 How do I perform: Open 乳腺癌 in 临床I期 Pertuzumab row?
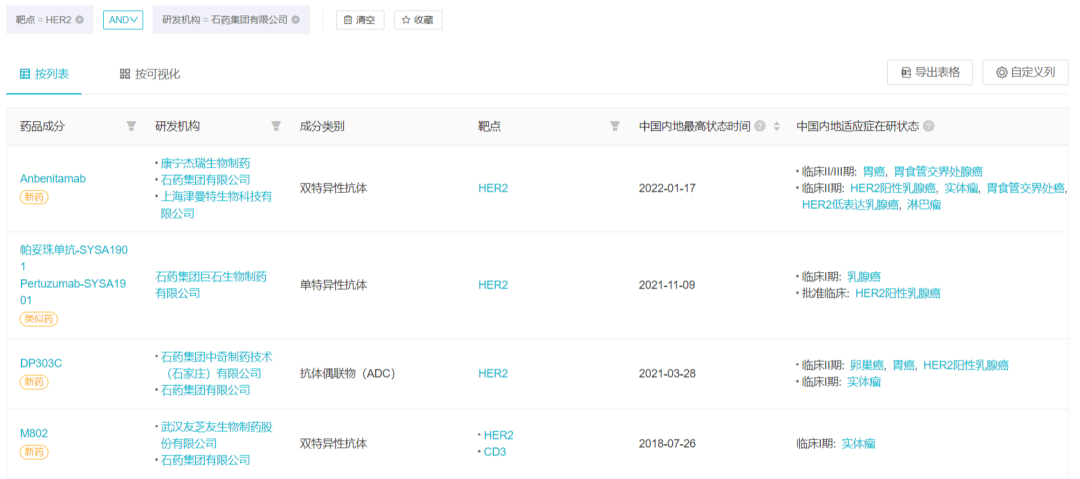pos(864,276)
